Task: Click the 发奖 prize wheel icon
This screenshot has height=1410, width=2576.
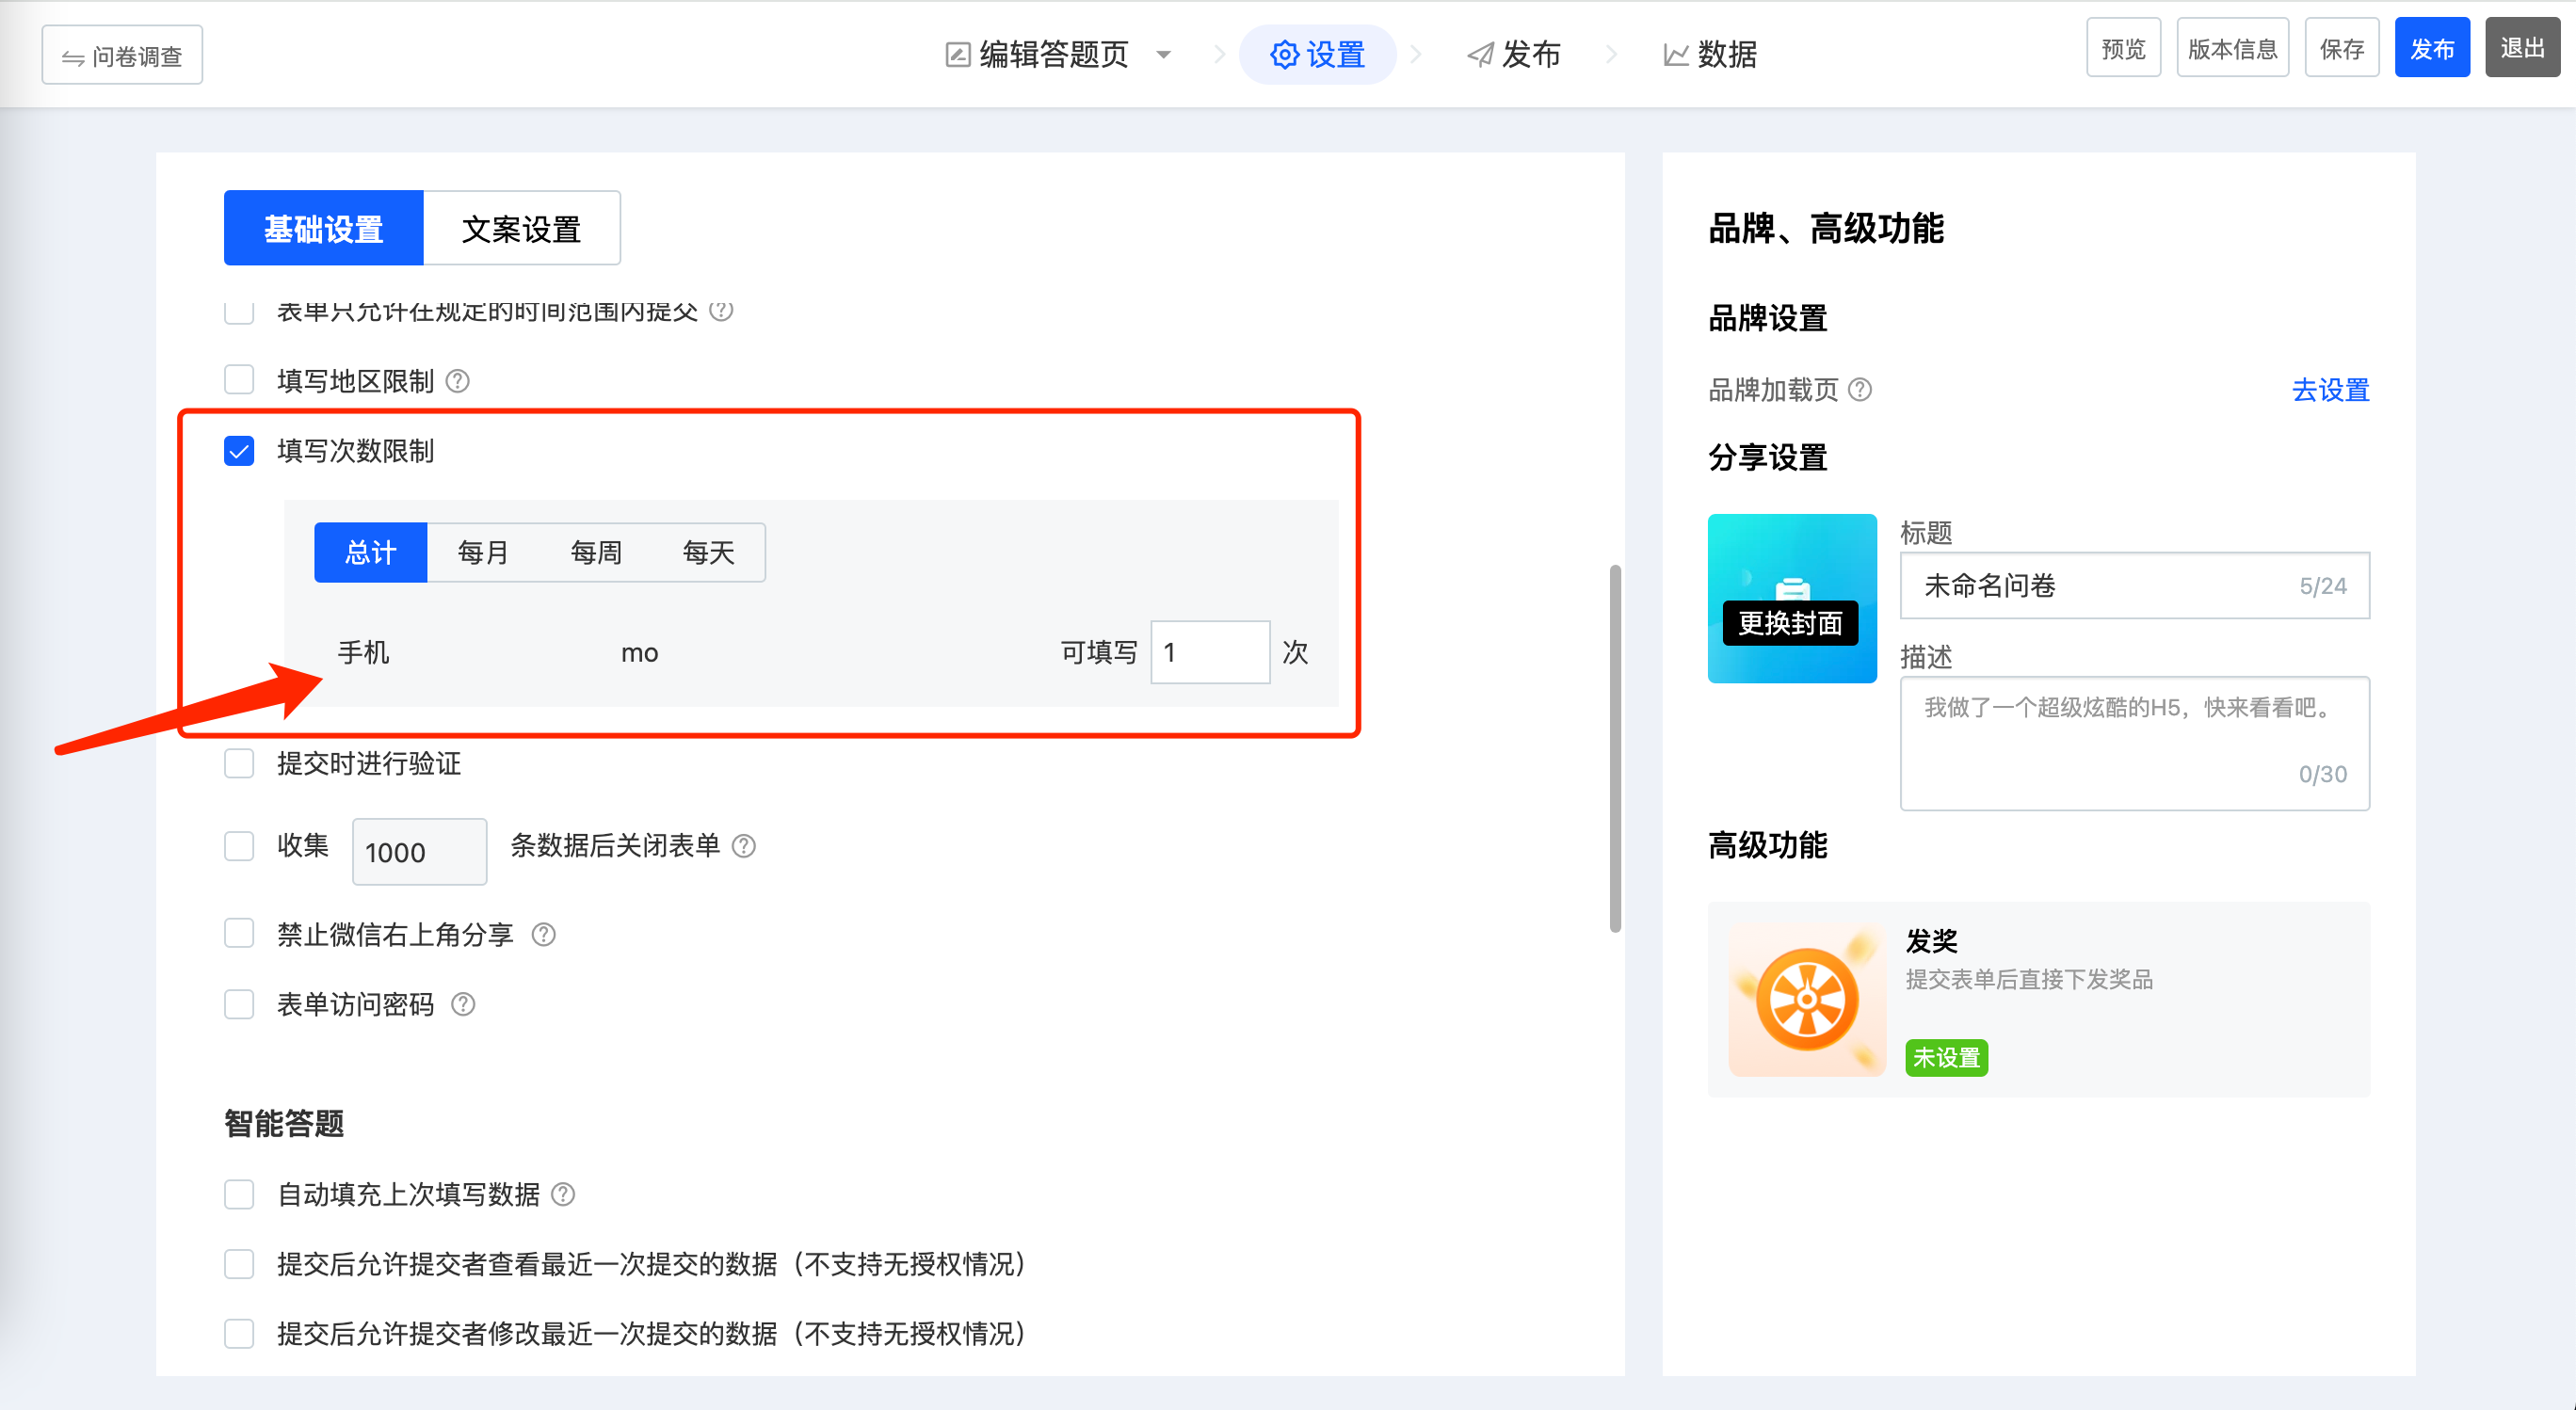Action: [1806, 1000]
